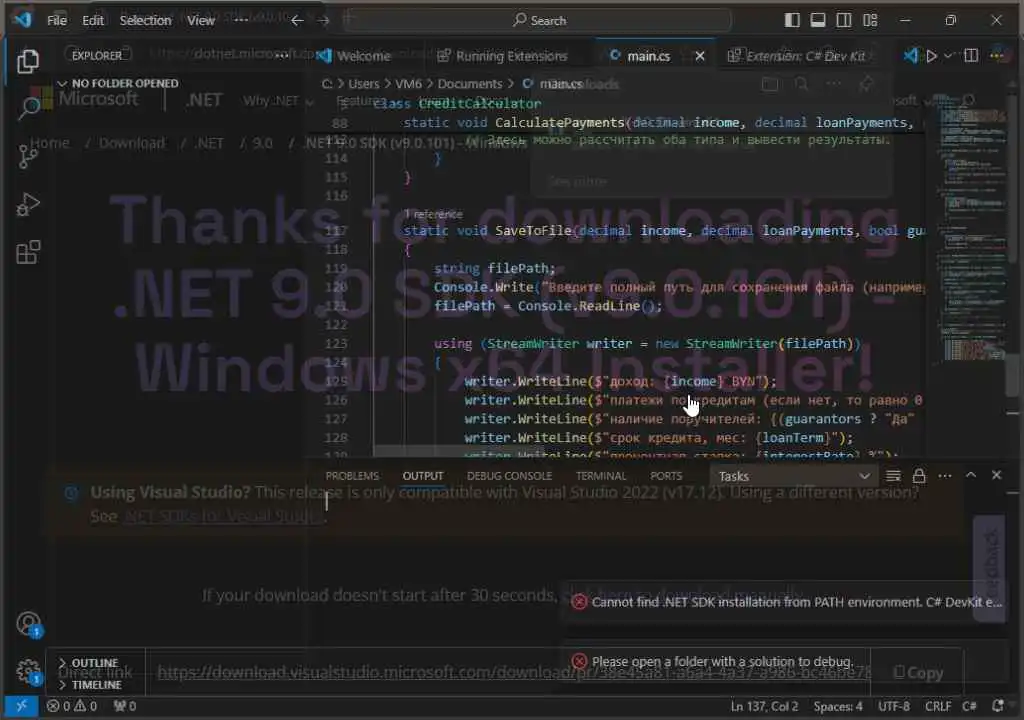Click the remote window status bar icon
Image resolution: width=1024 pixels, height=720 pixels.
[x=21, y=706]
